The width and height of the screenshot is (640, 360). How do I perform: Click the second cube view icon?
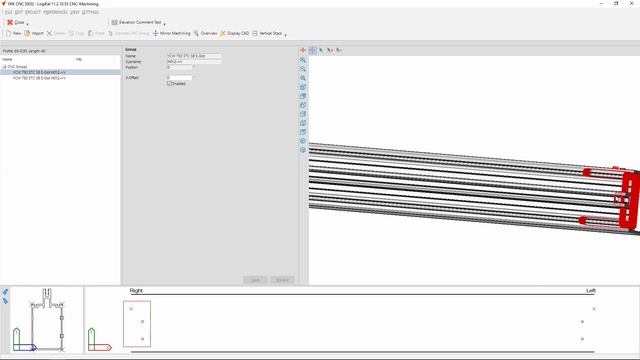[303, 96]
